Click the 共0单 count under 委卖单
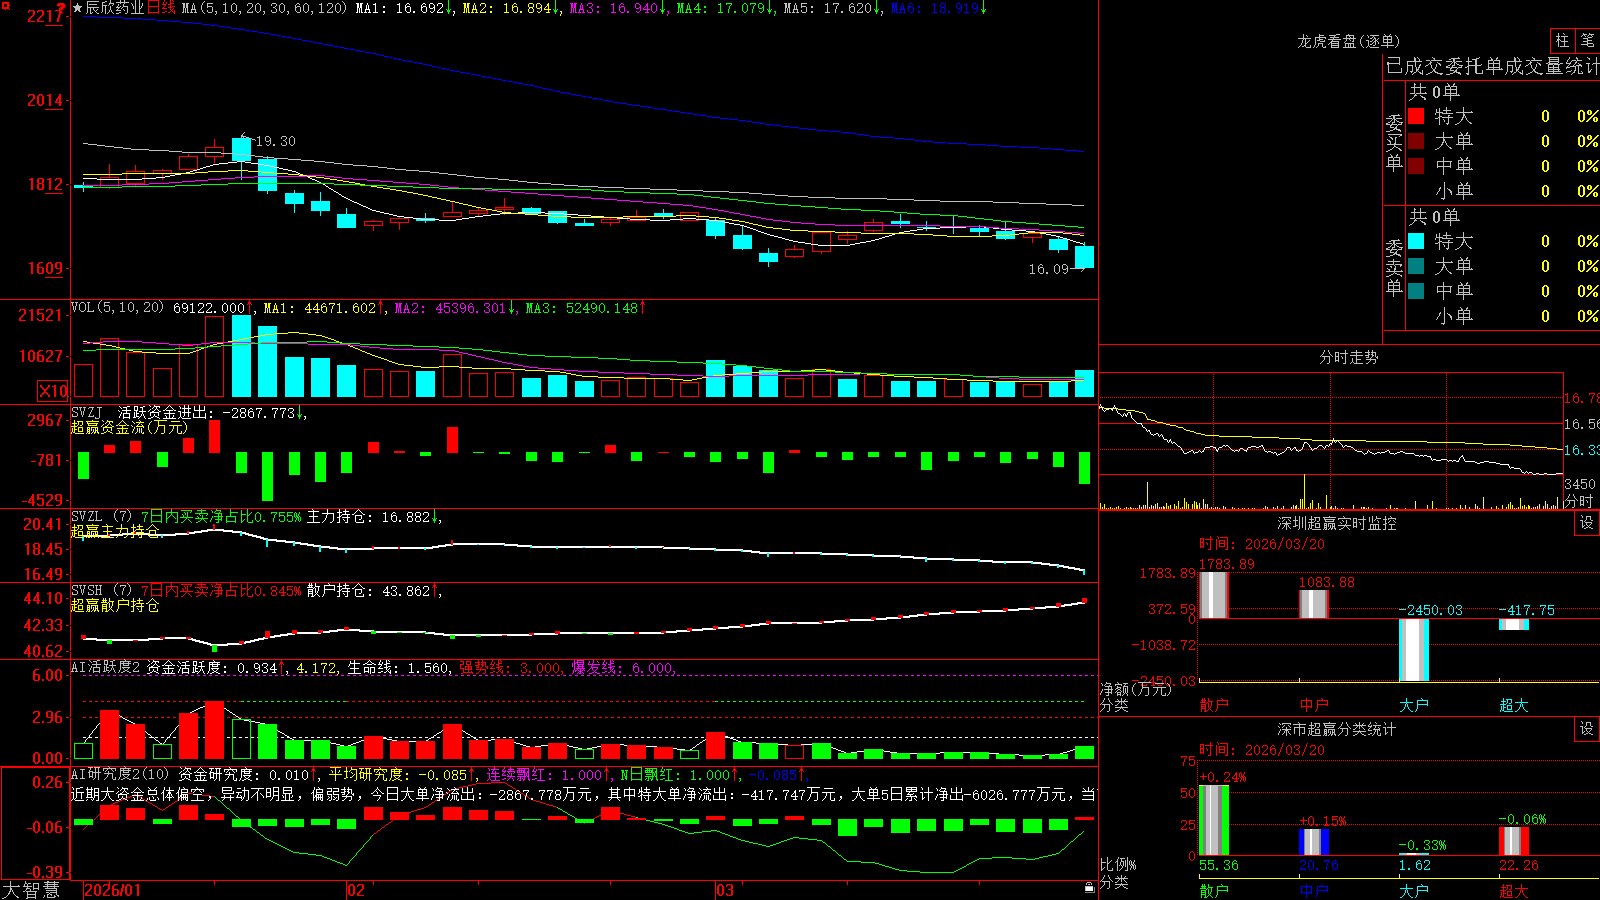The height and width of the screenshot is (900, 1600). (1434, 217)
